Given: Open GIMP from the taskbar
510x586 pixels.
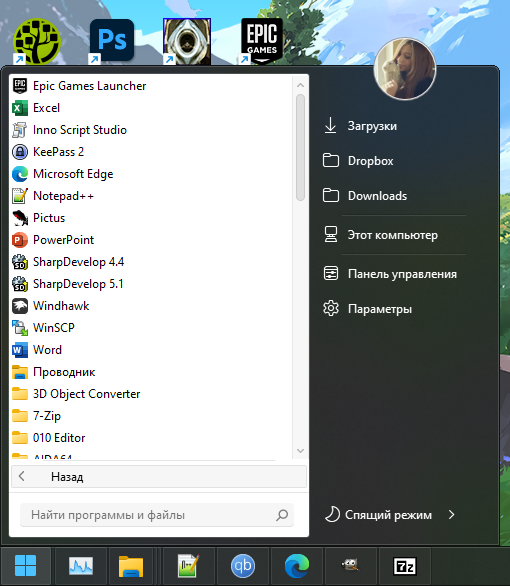Looking at the screenshot, I should [x=350, y=566].
